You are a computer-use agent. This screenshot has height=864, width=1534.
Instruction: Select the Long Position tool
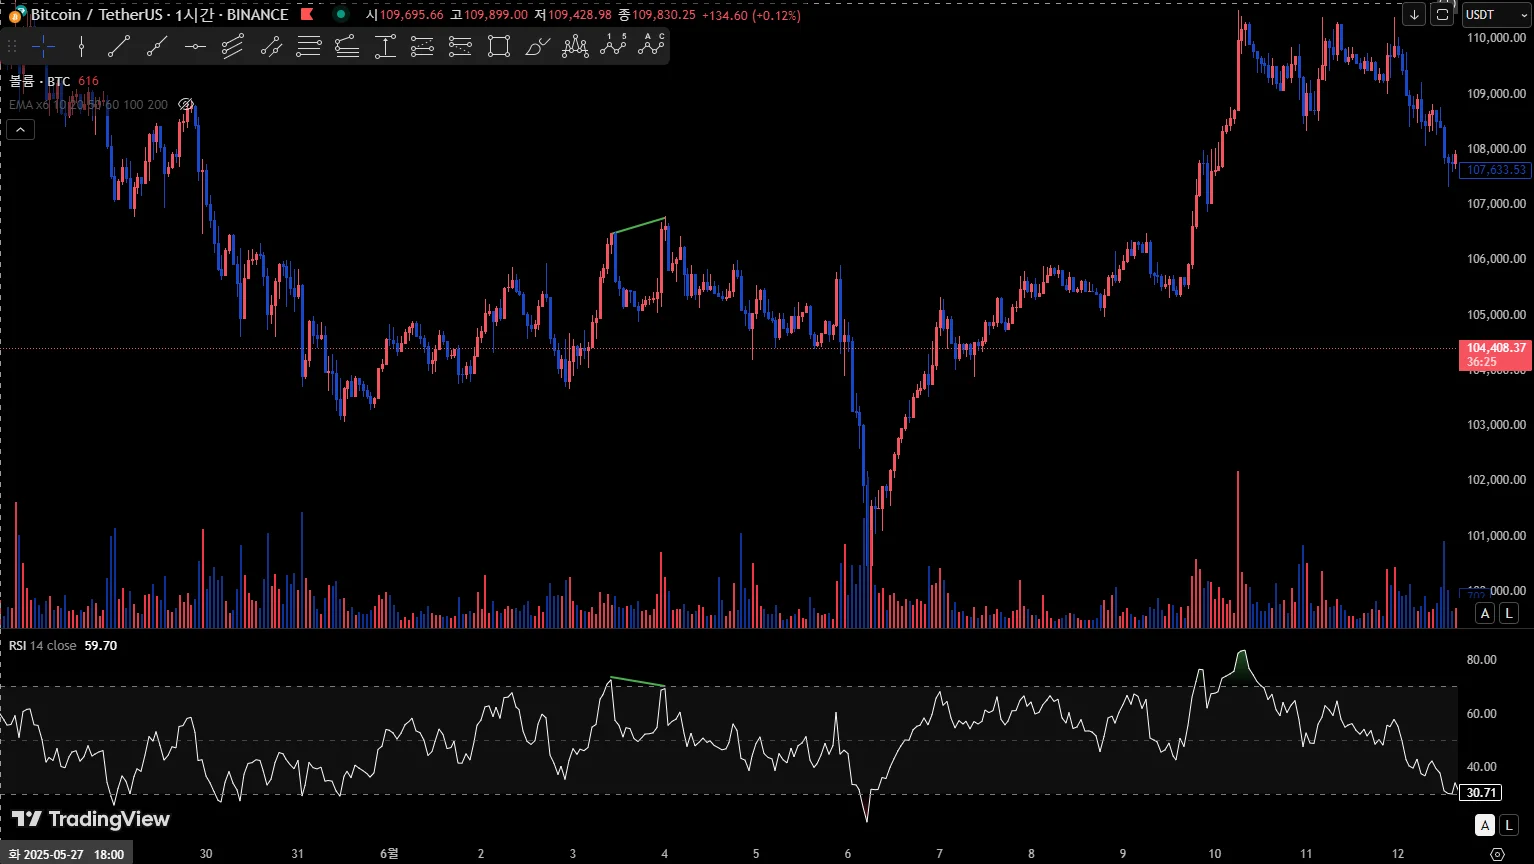[423, 46]
